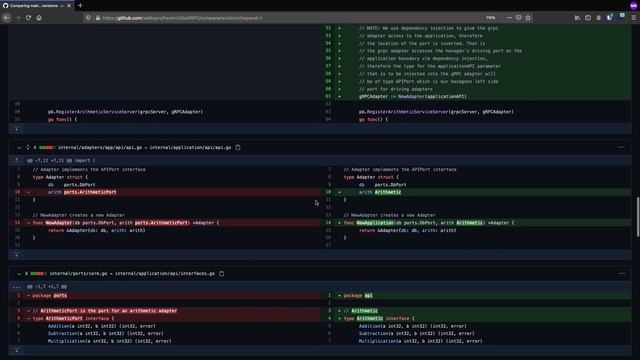This screenshot has height=360, width=640.
Task: Expand down below go func() lines
Action: [x=17, y=129]
